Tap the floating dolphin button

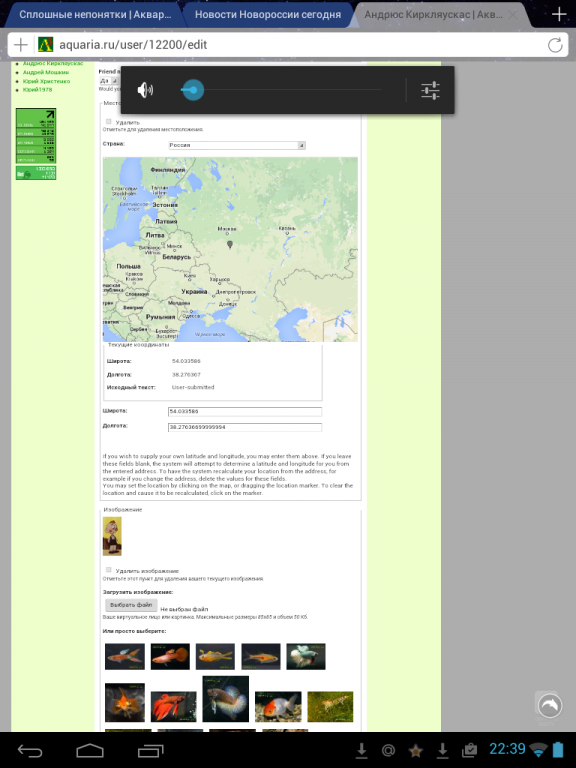(x=549, y=706)
